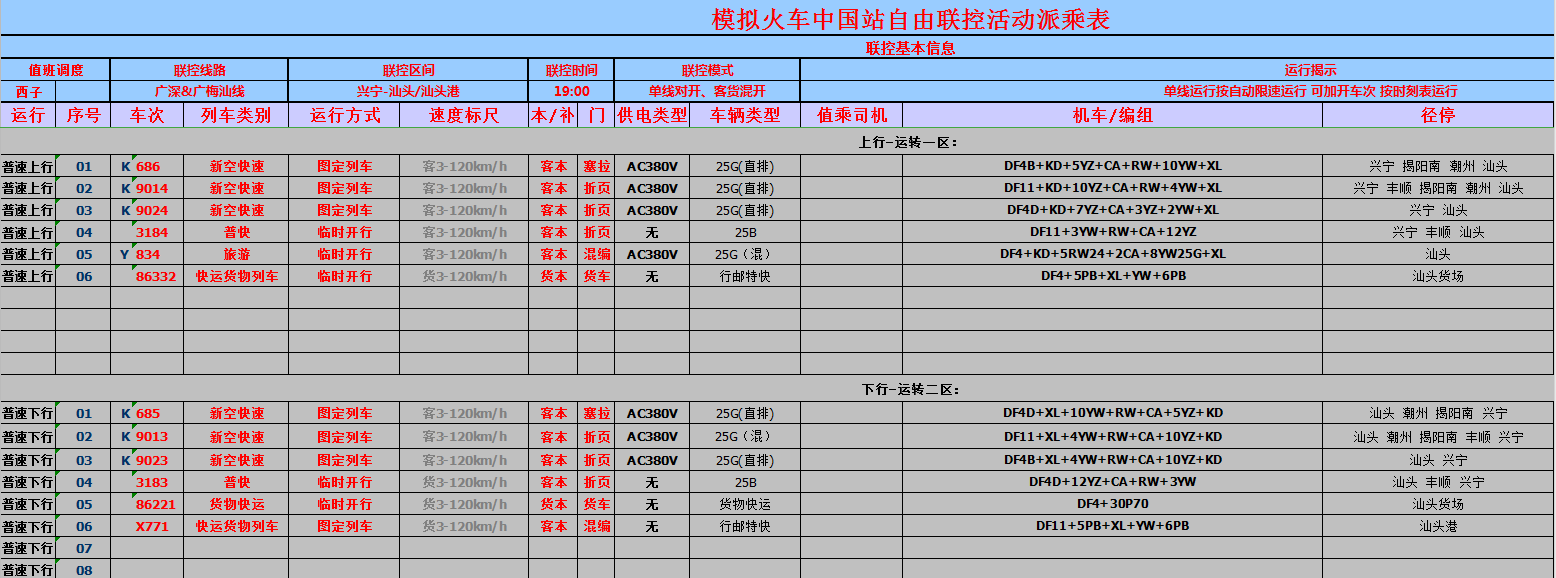
Task: Click the 86332 freight train number cell
Action: coord(147,277)
